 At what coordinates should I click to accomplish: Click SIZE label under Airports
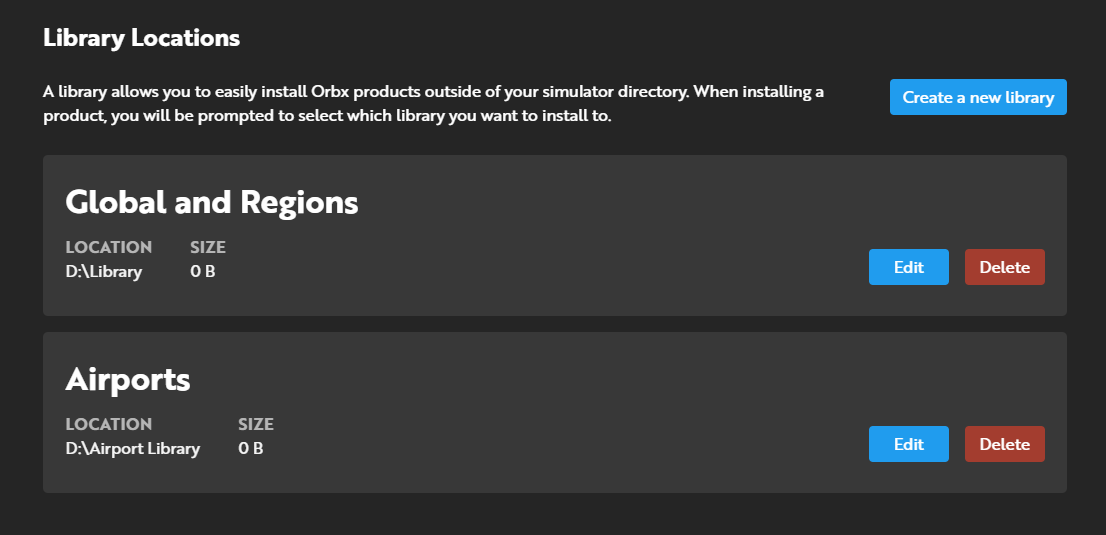[x=256, y=424]
